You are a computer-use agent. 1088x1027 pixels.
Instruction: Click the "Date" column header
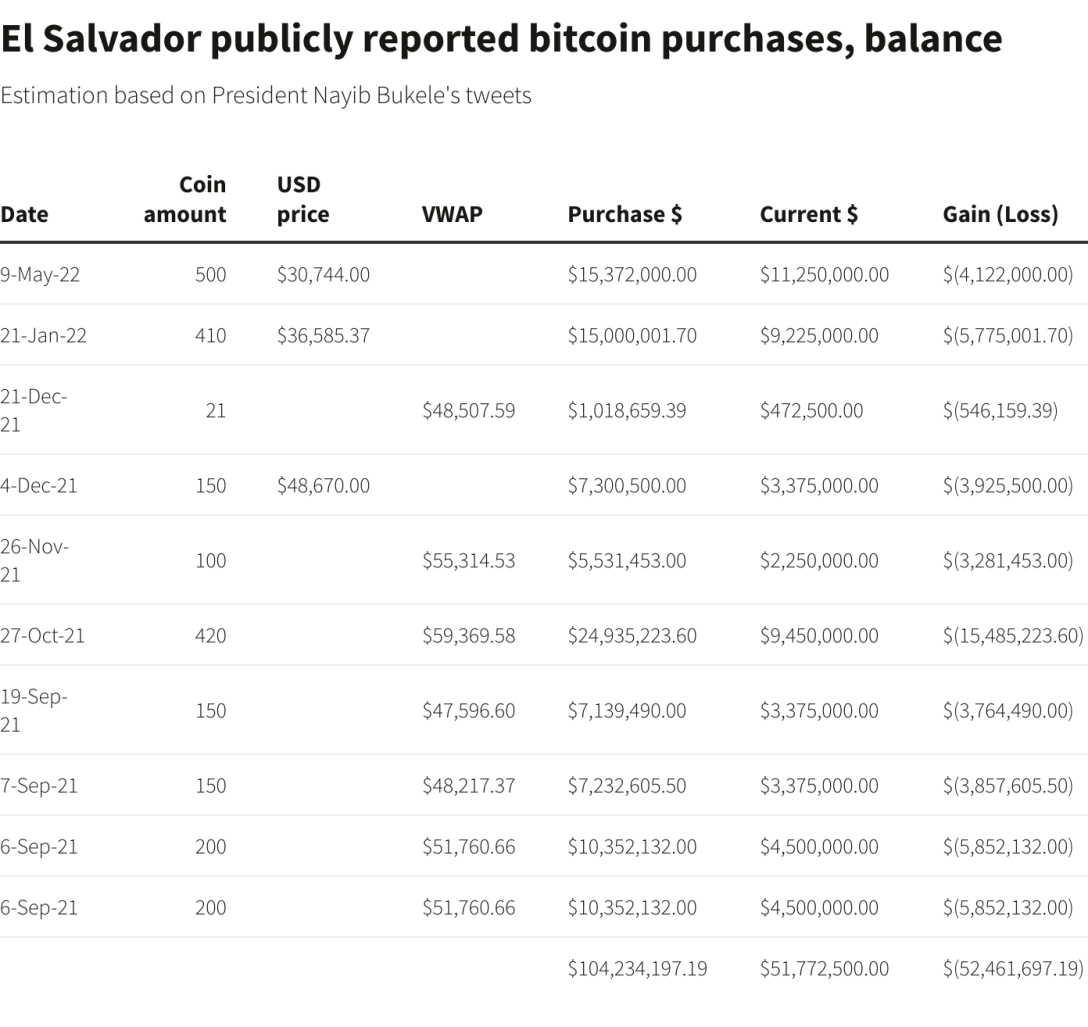[x=24, y=214]
